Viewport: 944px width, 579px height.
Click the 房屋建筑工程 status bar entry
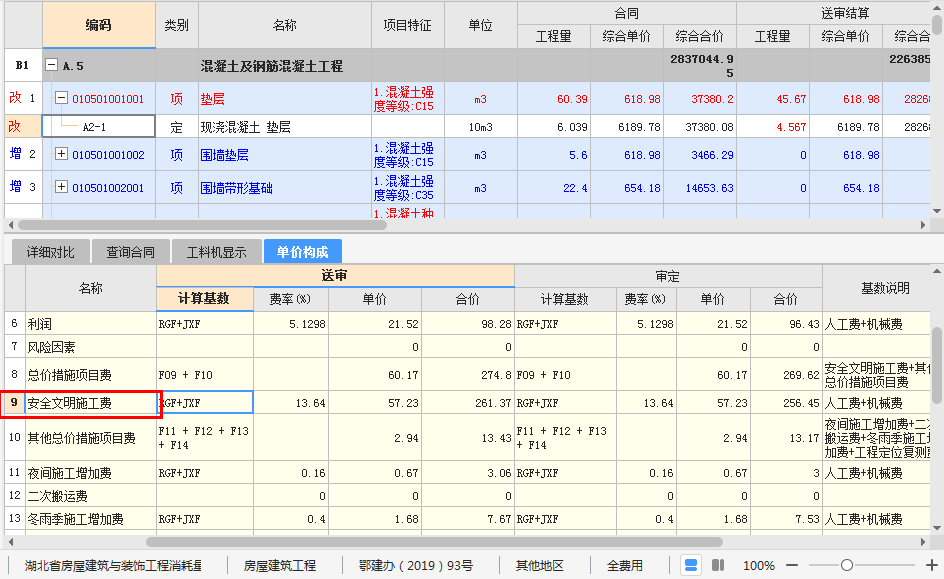pos(279,566)
